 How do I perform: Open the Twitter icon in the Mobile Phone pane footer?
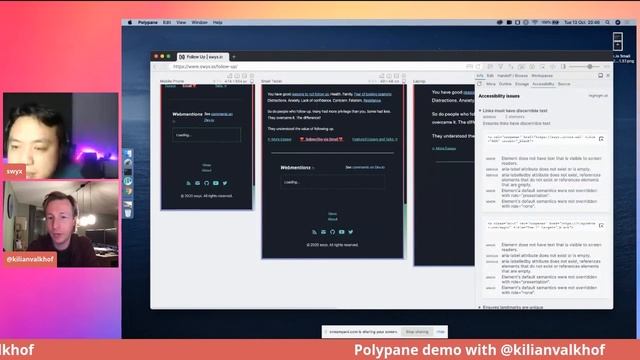point(225,183)
